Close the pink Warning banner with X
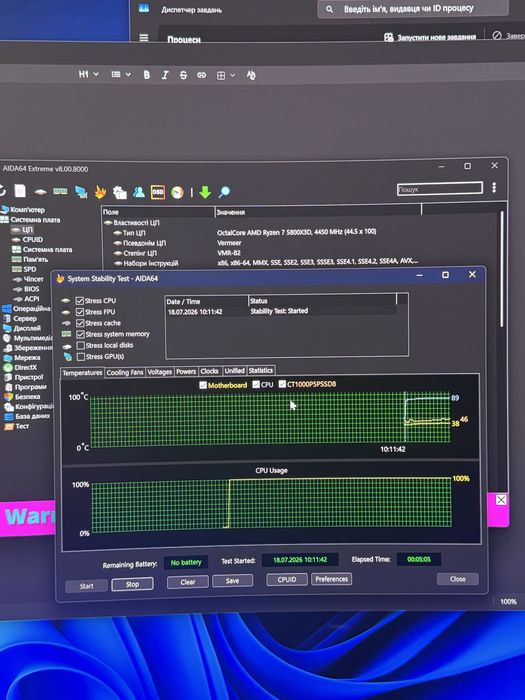 tap(501, 500)
